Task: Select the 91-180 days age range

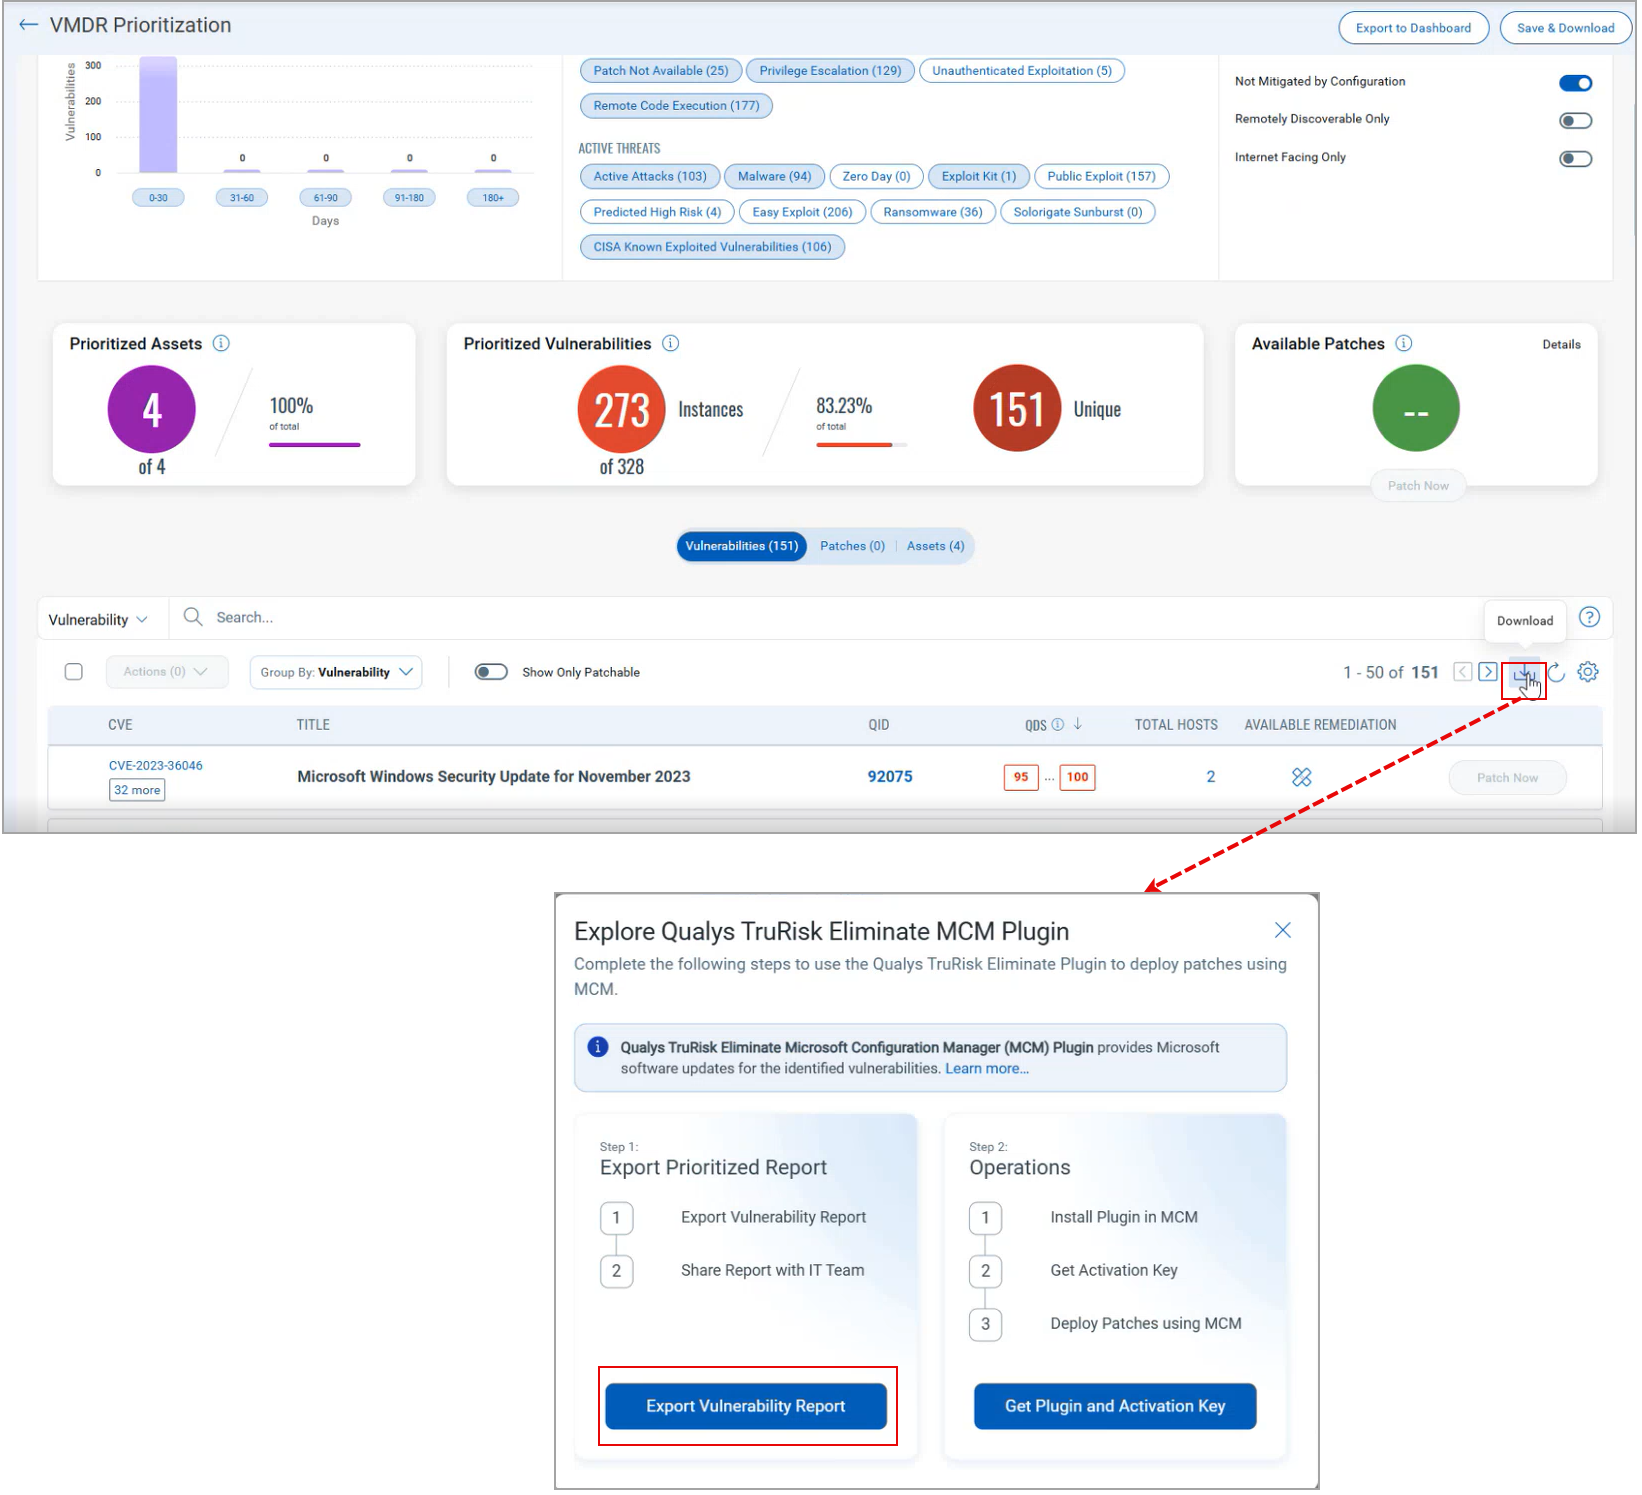Action: tap(409, 198)
